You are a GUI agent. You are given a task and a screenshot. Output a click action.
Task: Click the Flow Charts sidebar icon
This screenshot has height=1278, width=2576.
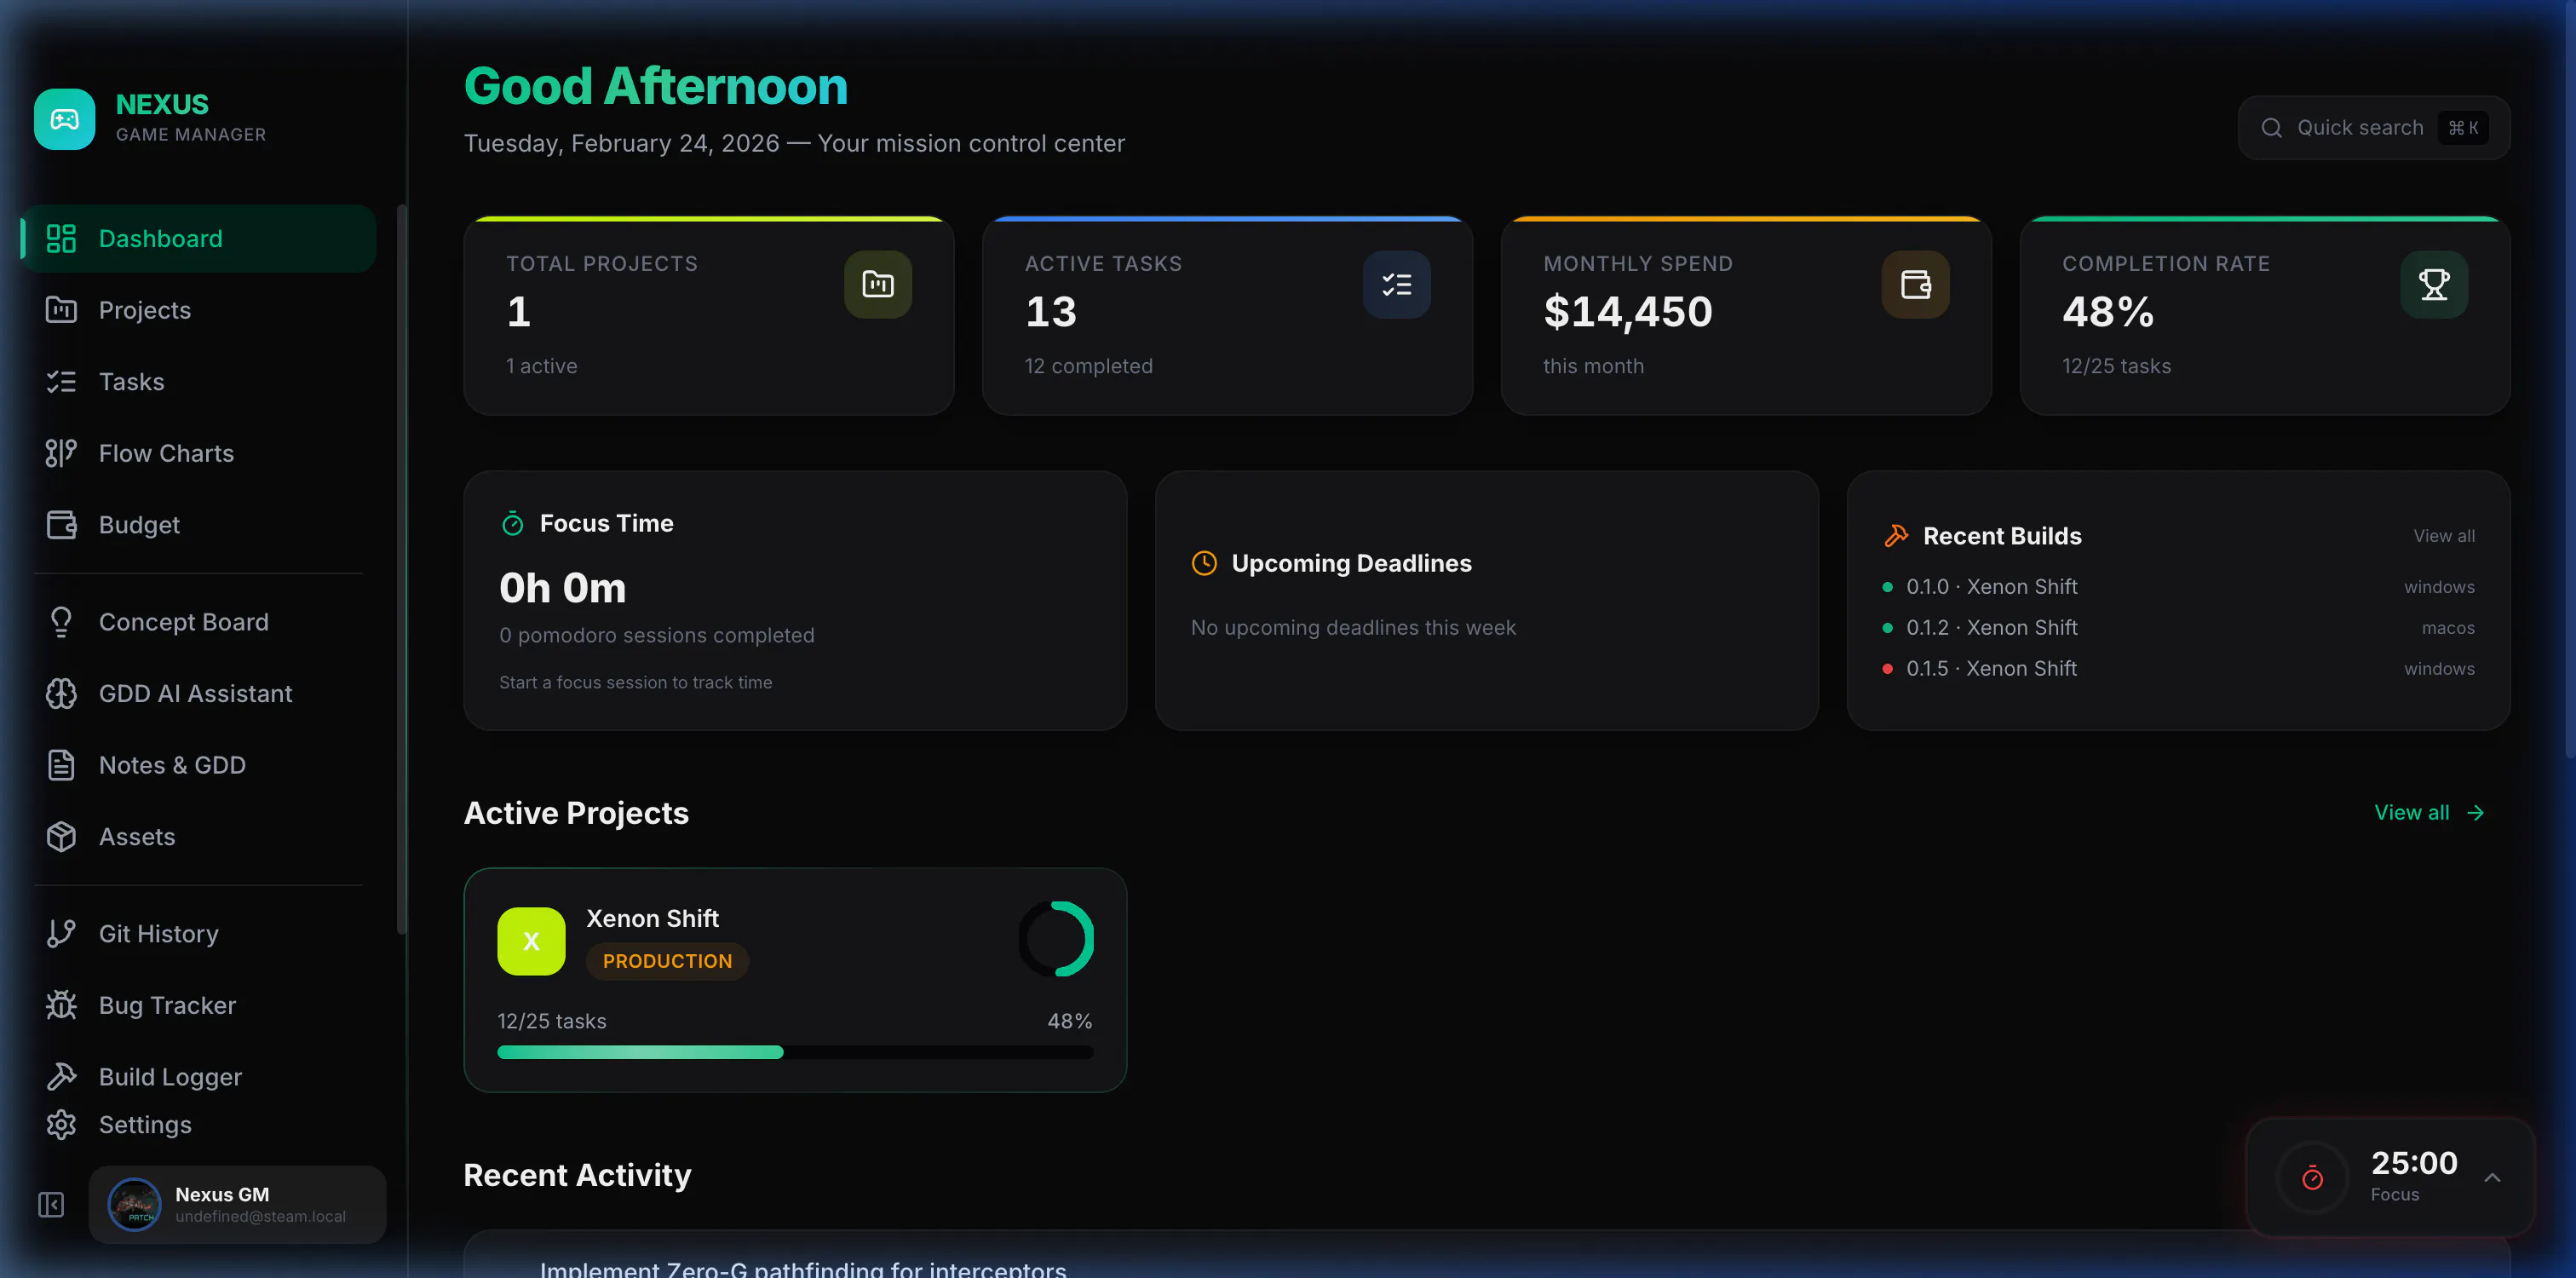[x=61, y=453]
